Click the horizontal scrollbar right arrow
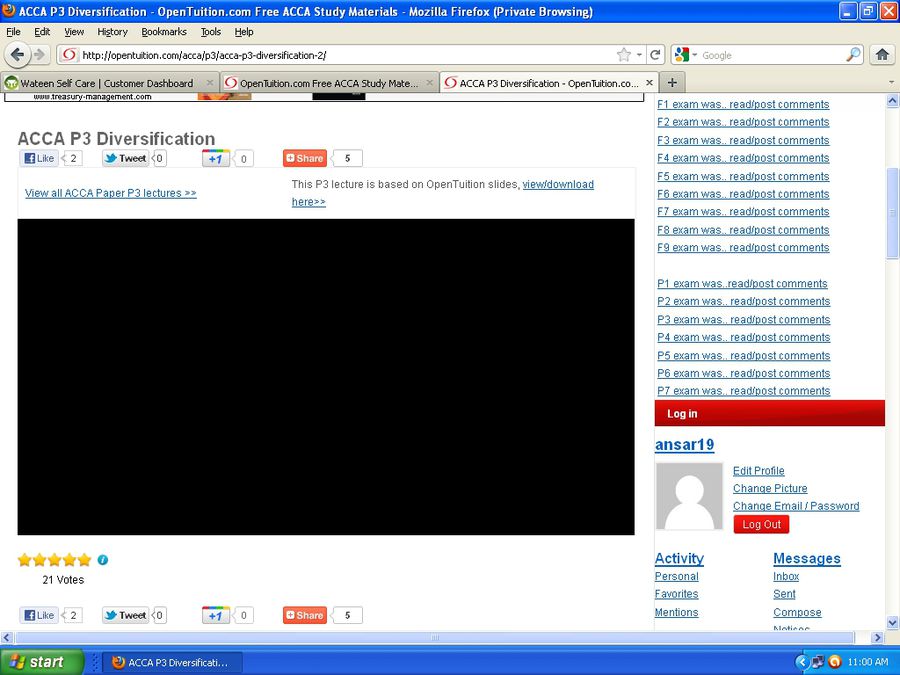Screen dimensions: 900x675 coord(877,638)
